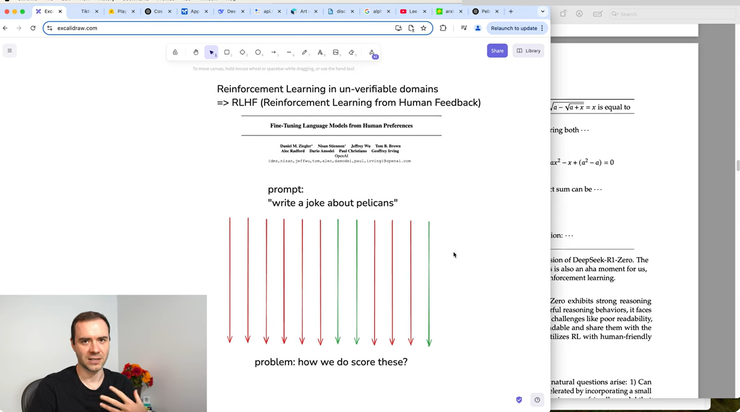
Task: Select the Arrow tool
Action: tap(274, 52)
